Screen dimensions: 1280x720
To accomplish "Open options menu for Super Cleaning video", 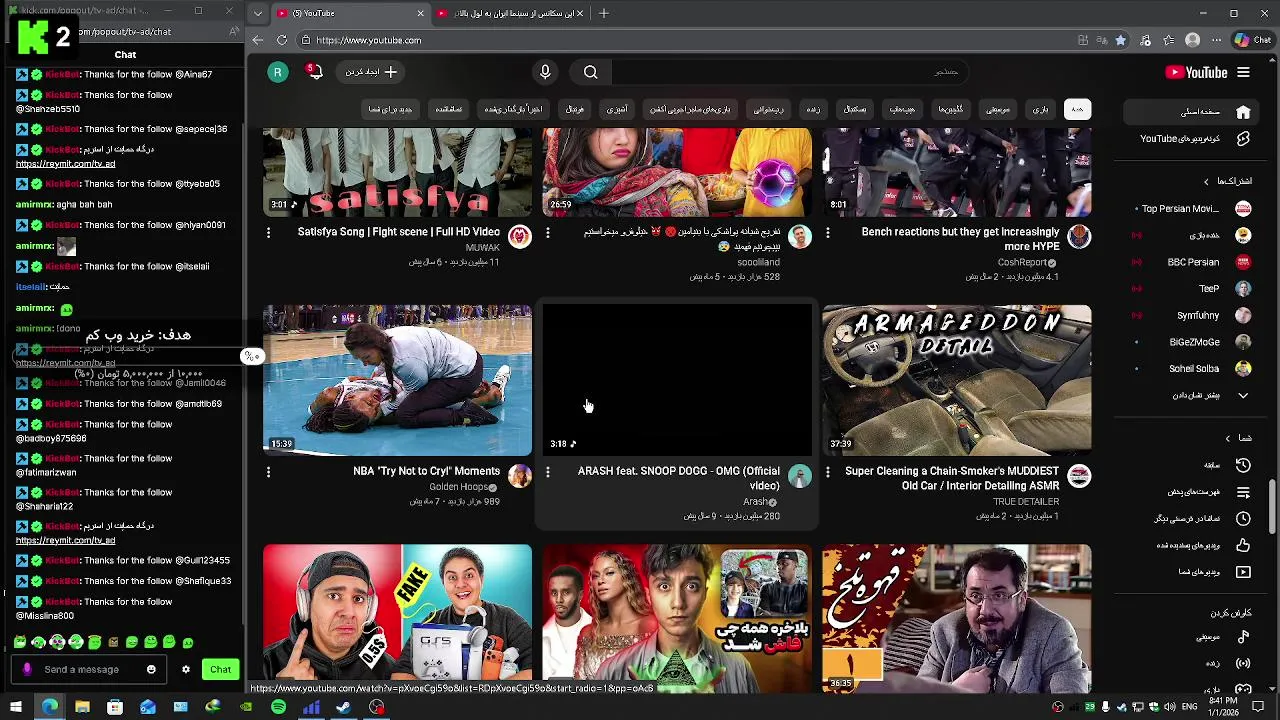I will [x=827, y=471].
